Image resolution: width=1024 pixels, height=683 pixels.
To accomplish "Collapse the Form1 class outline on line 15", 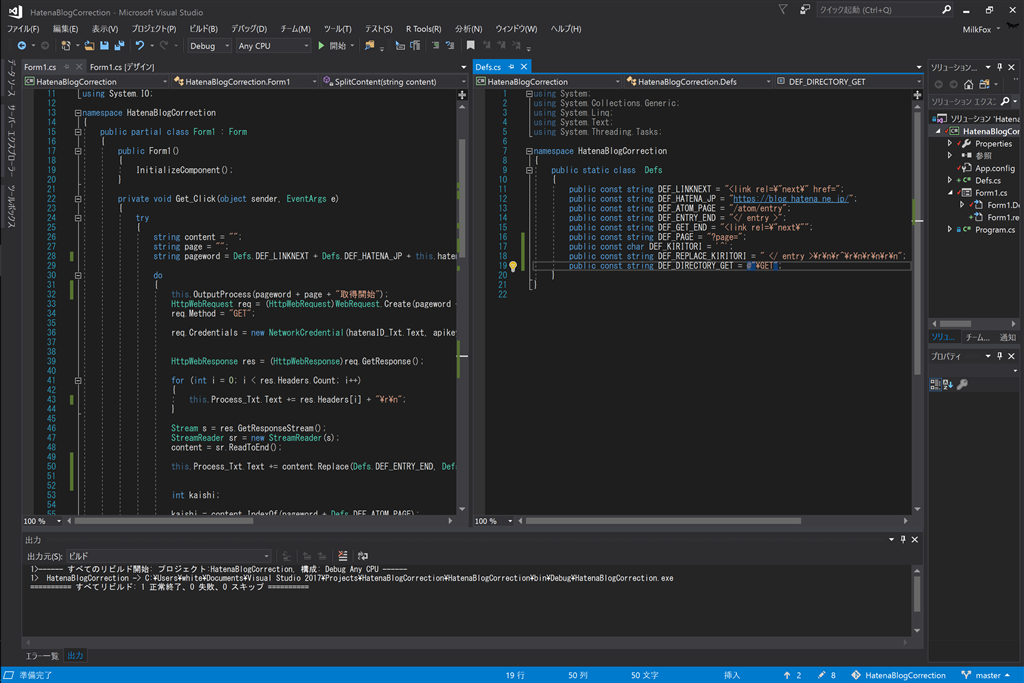I will (78, 132).
